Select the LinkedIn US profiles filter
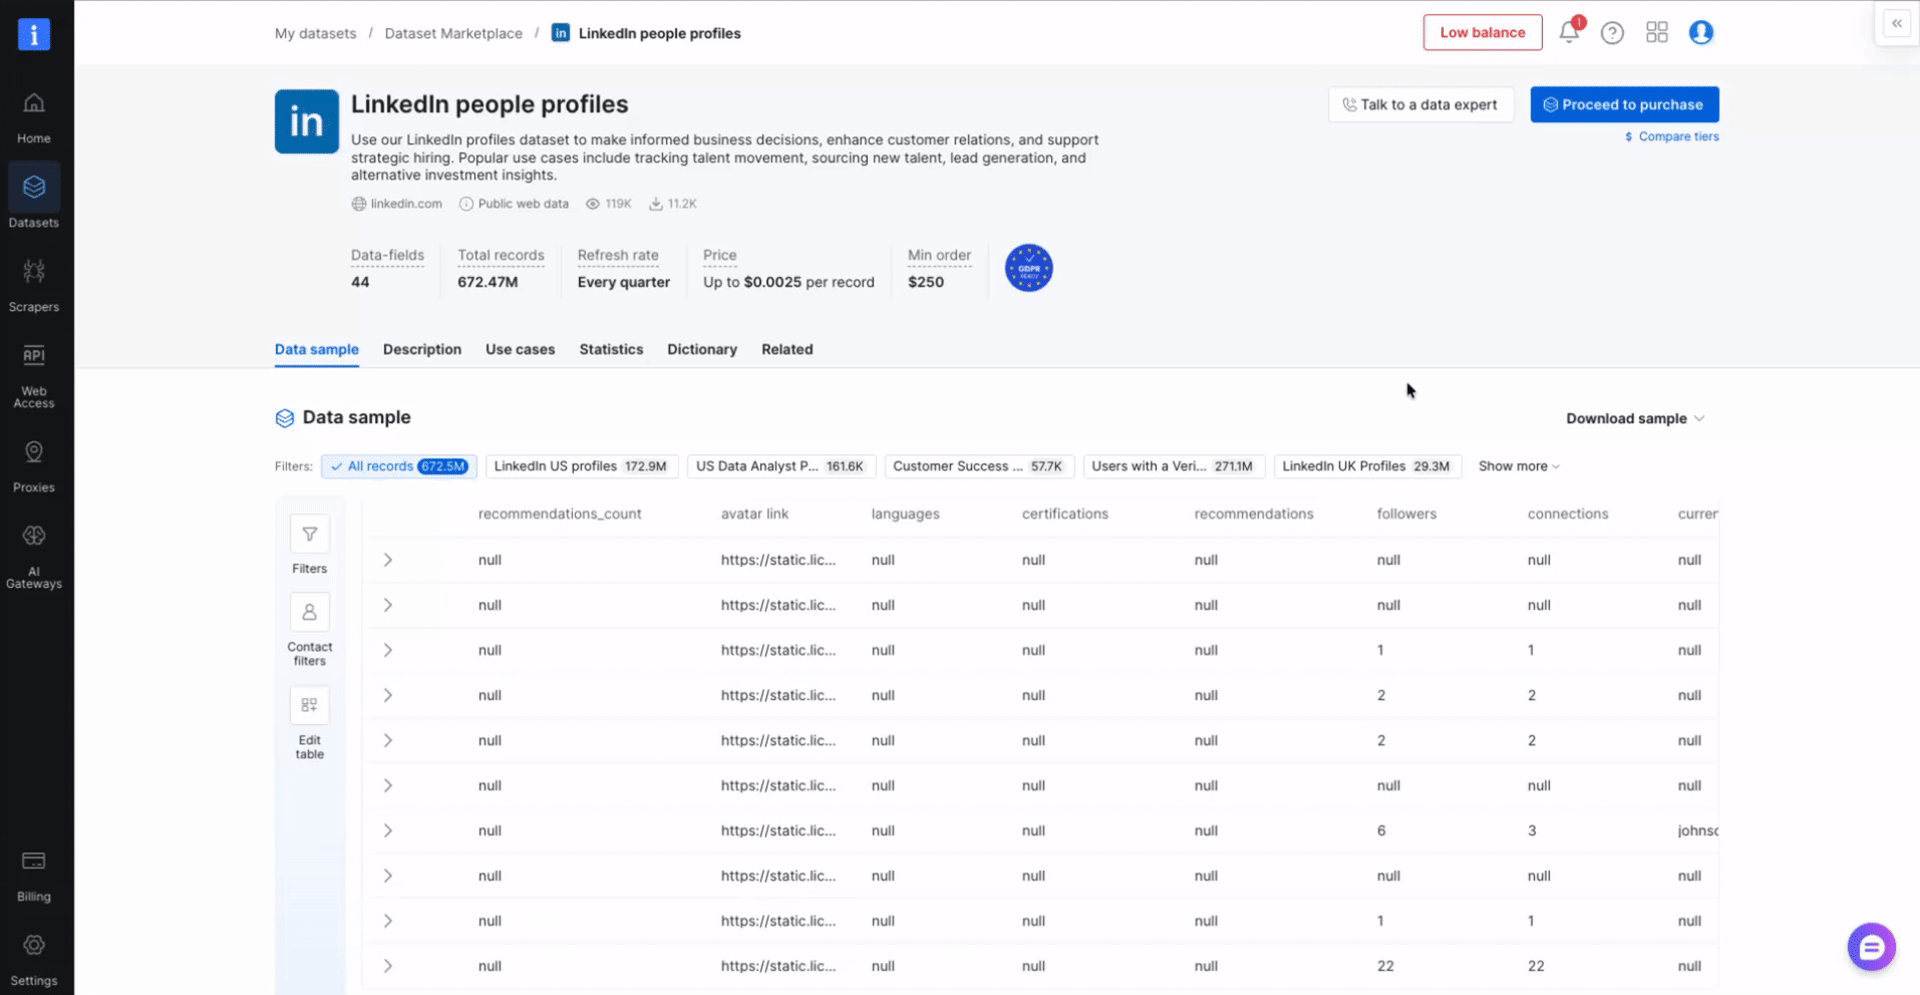The height and width of the screenshot is (995, 1920). [582, 466]
